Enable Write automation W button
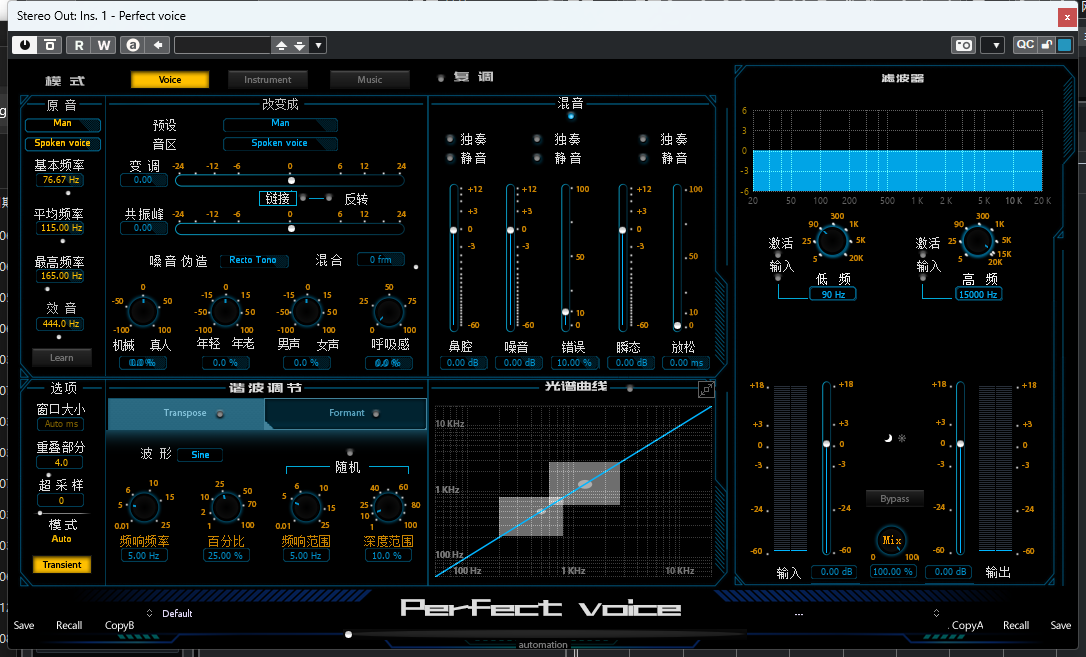 point(104,45)
